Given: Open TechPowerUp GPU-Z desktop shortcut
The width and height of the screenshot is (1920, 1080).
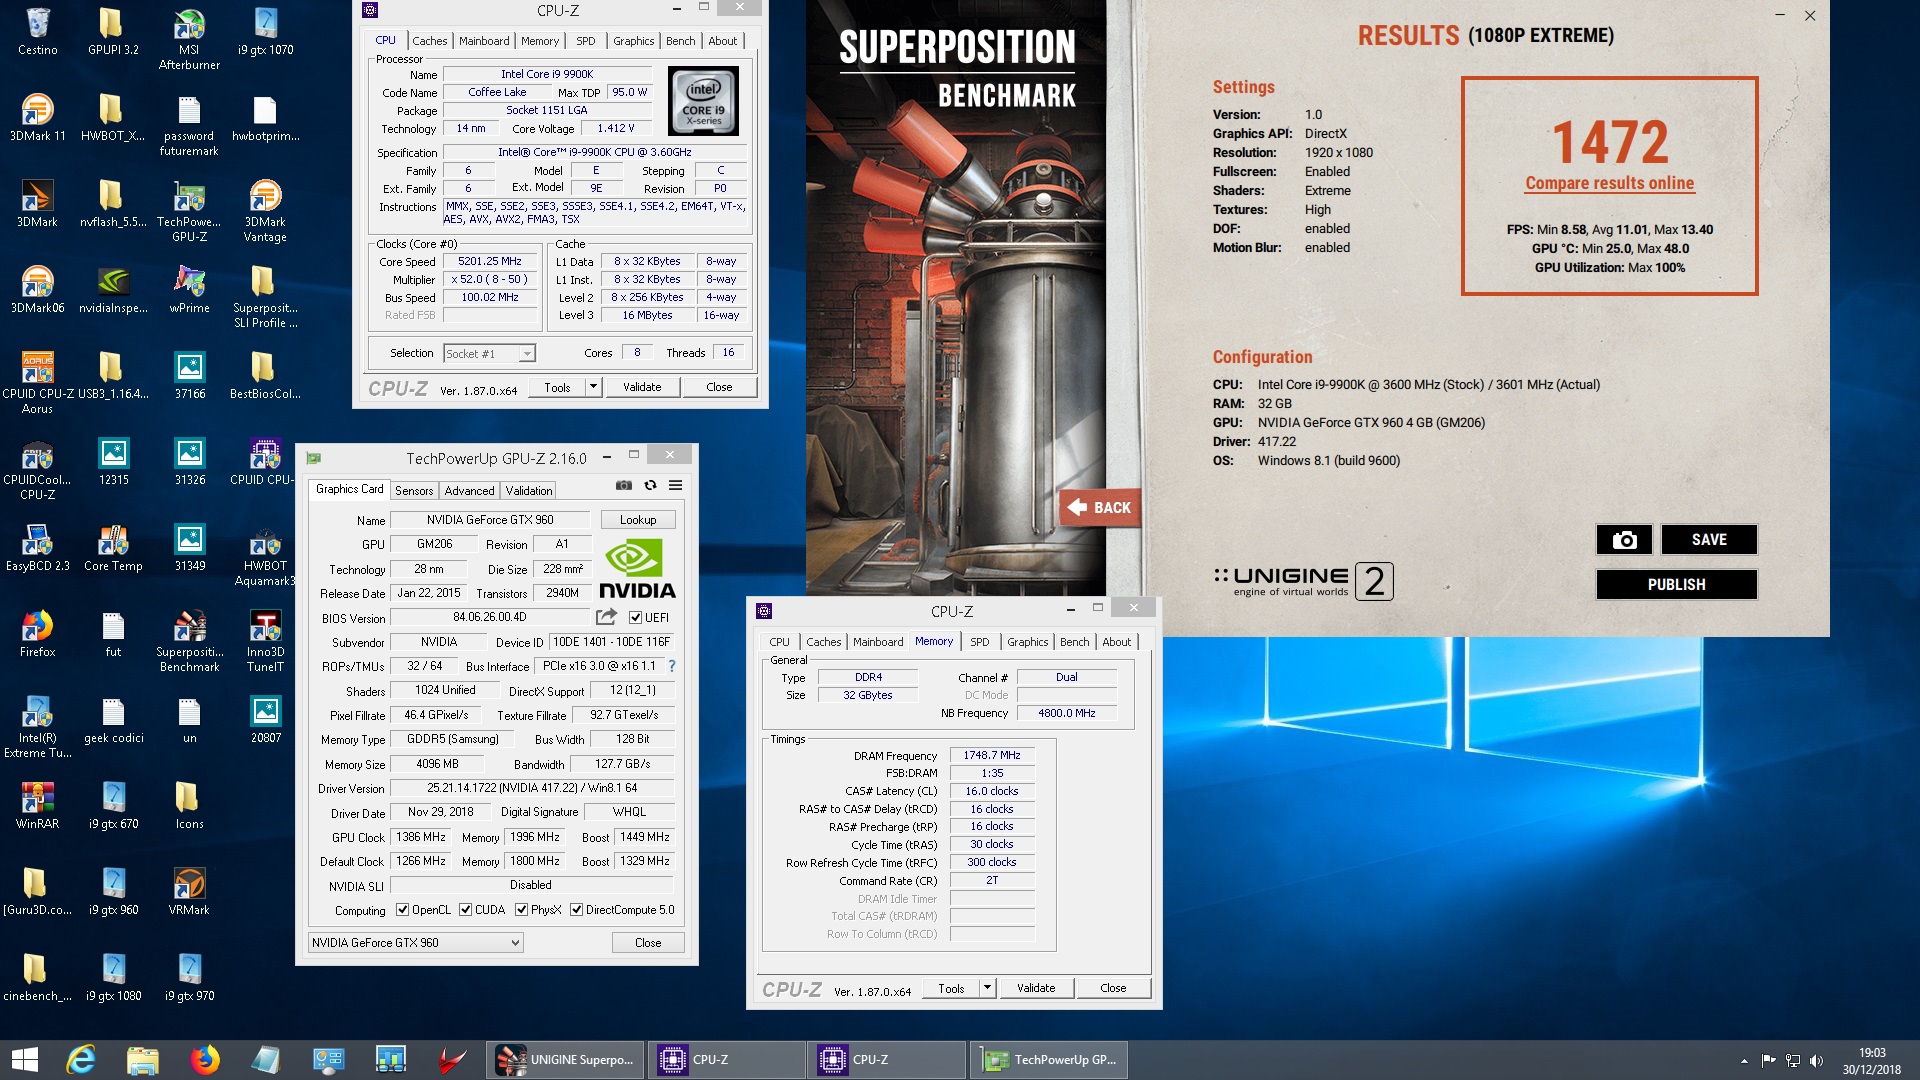Looking at the screenshot, I should coord(189,212).
